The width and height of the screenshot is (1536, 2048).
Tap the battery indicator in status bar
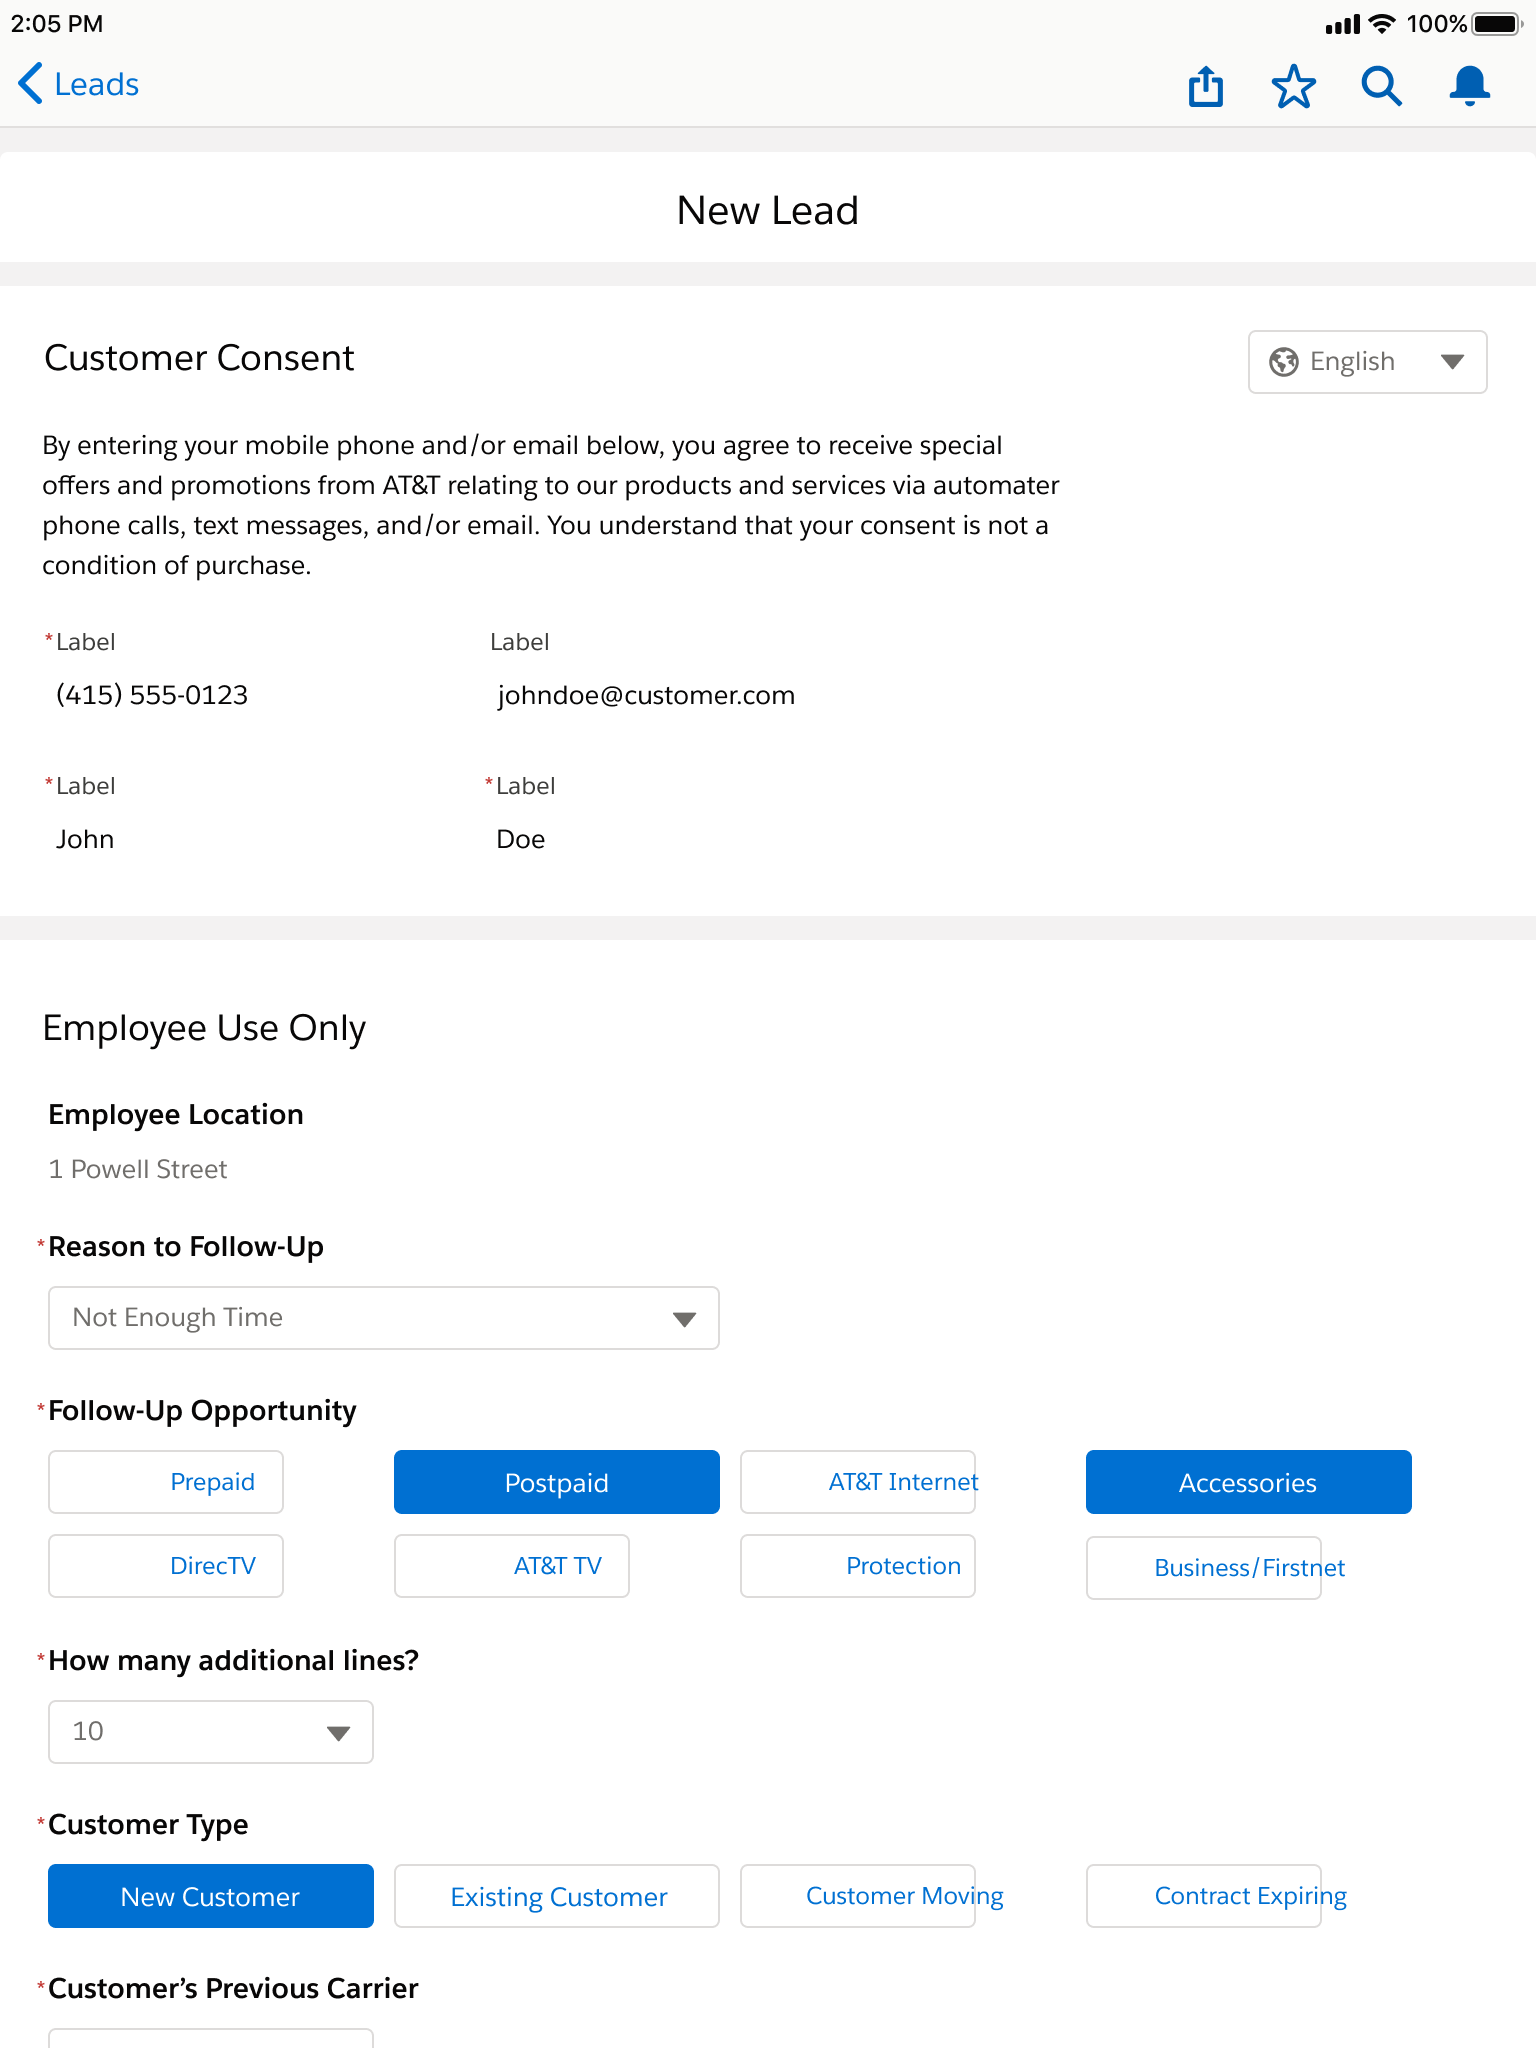pos(1497,24)
